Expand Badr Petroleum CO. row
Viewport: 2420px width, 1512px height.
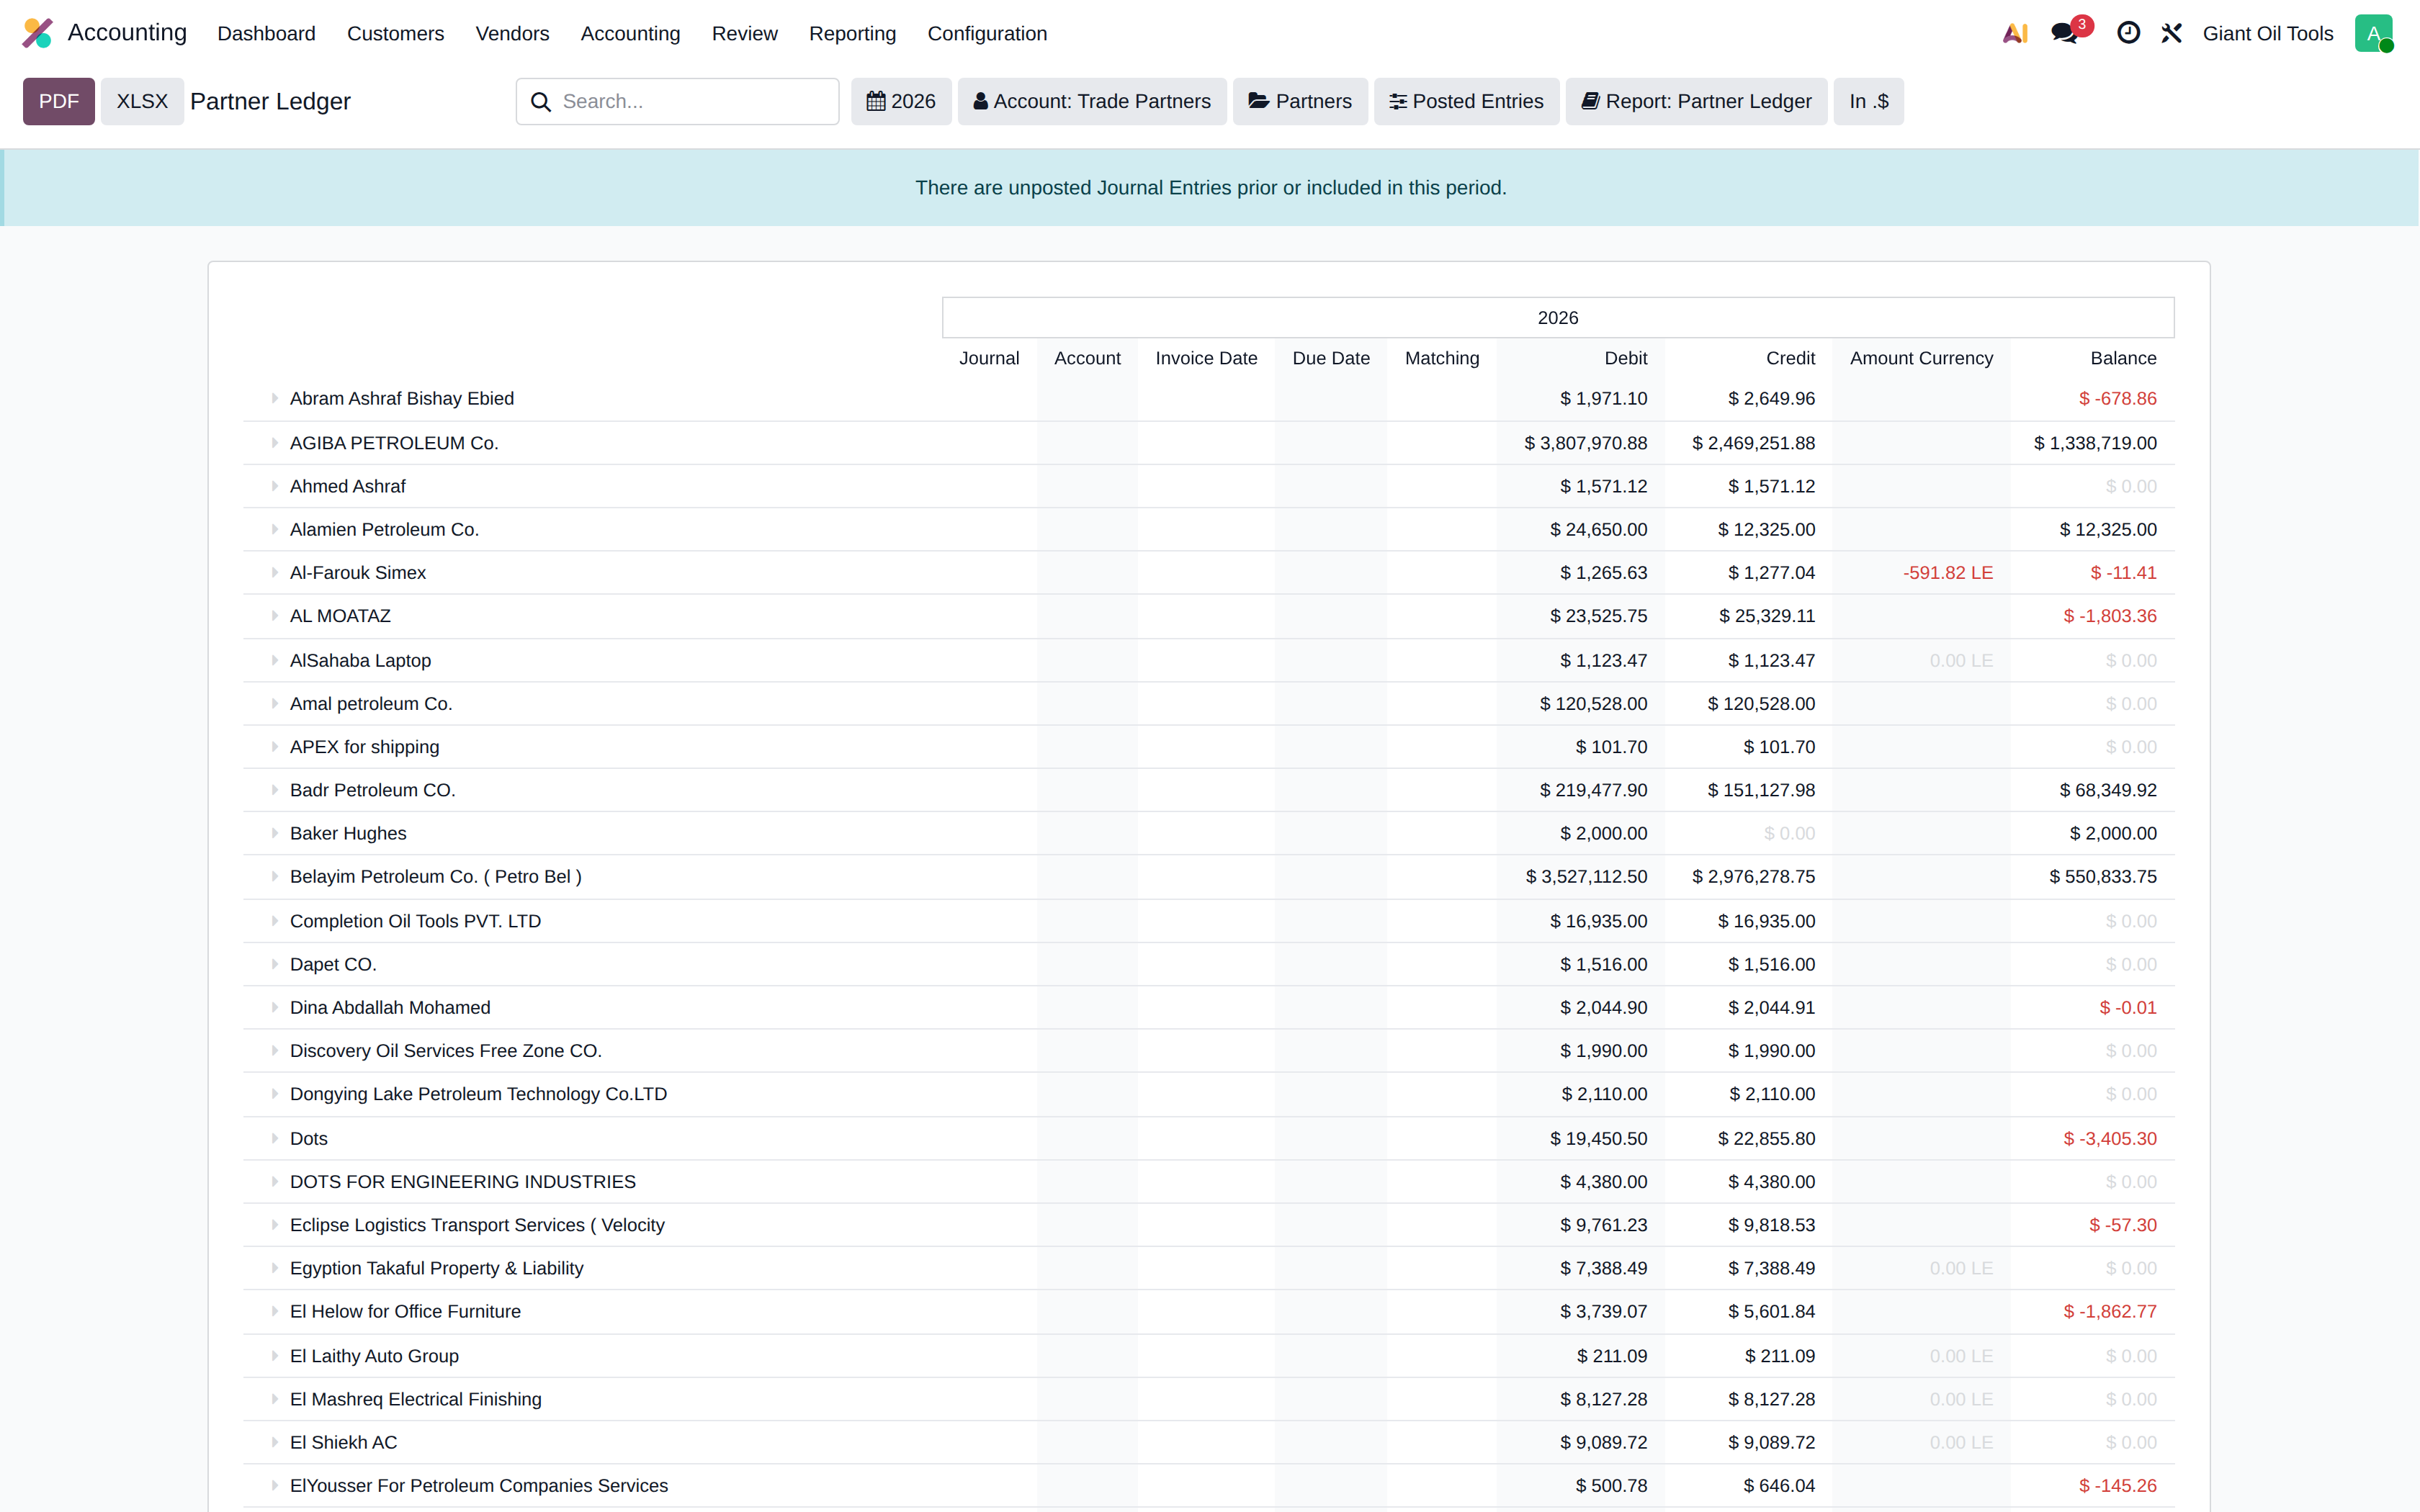click(274, 790)
